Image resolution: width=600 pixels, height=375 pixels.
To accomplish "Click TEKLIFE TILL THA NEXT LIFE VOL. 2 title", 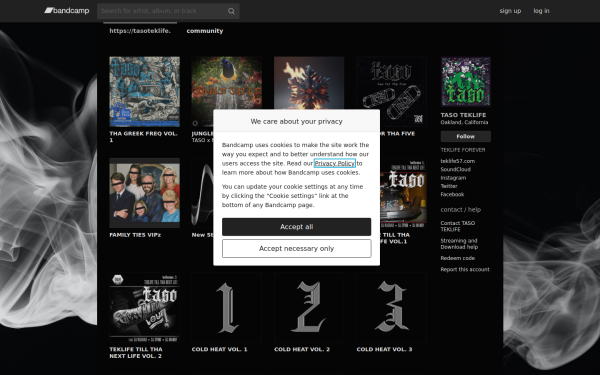I will click(x=136, y=352).
